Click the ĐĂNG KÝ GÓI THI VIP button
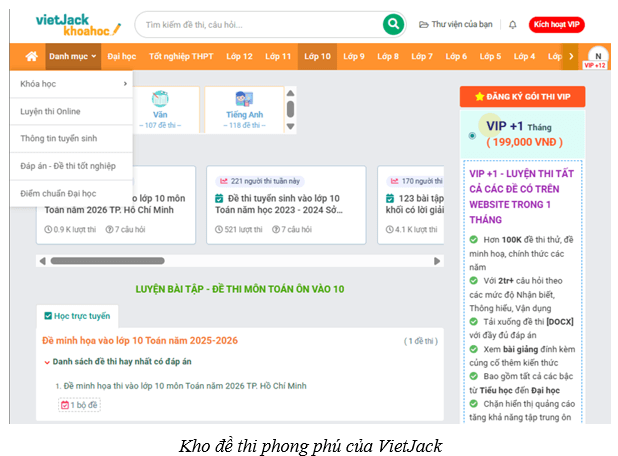The height and width of the screenshot is (456, 618). pyautogui.click(x=522, y=97)
